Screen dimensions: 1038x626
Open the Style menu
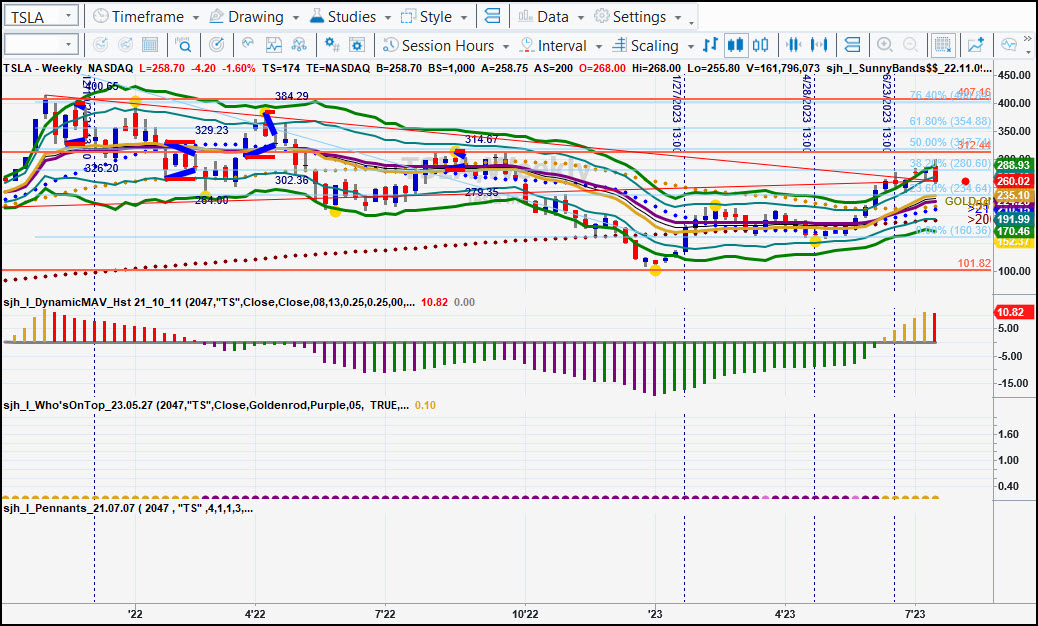[x=435, y=17]
